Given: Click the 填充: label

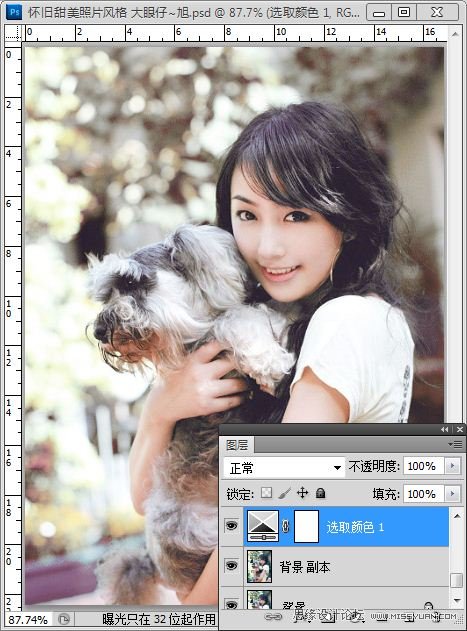Looking at the screenshot, I should coord(386,494).
